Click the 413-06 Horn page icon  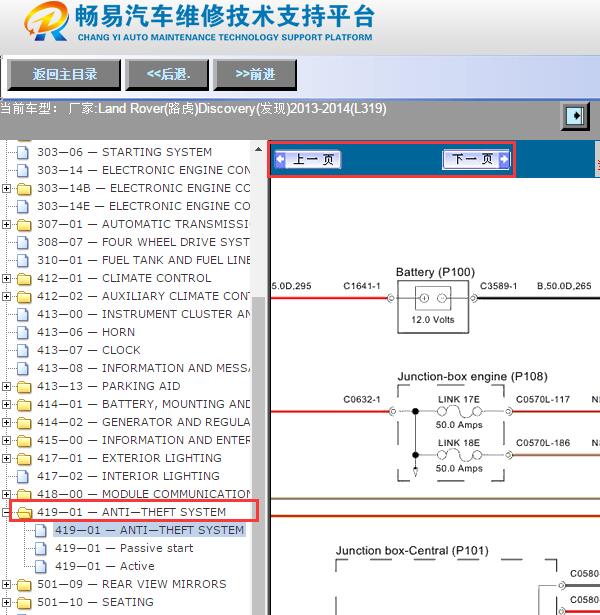pos(23,333)
